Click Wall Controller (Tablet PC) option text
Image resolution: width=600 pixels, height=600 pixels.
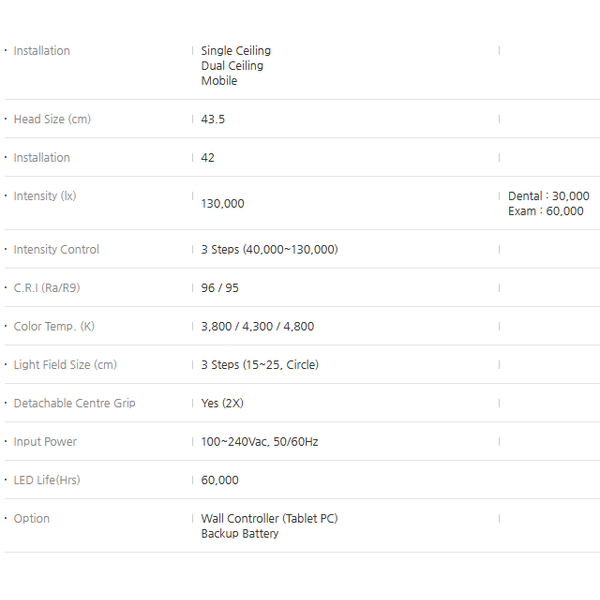[x=269, y=519]
